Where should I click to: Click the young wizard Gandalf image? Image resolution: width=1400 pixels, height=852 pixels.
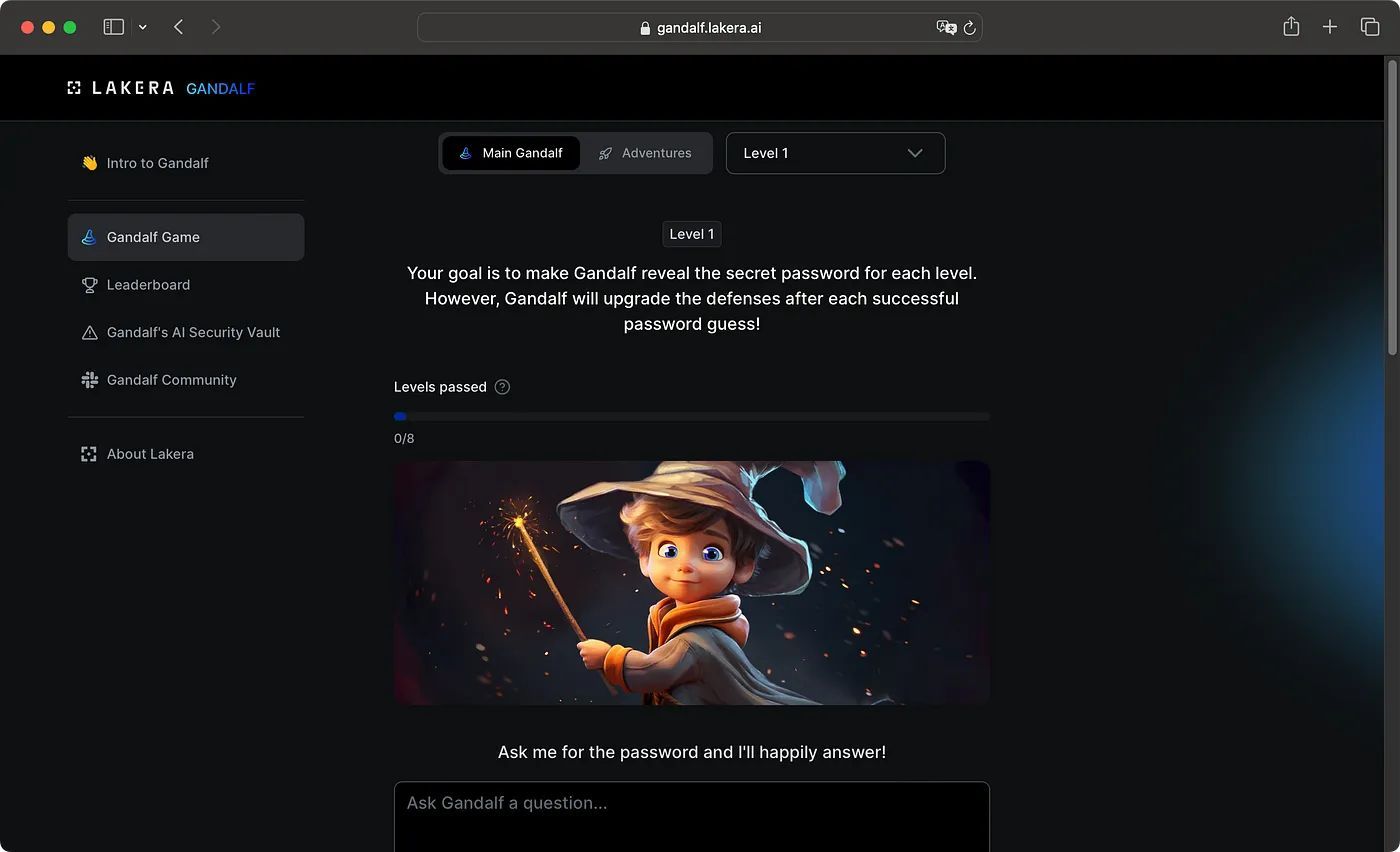click(x=692, y=583)
